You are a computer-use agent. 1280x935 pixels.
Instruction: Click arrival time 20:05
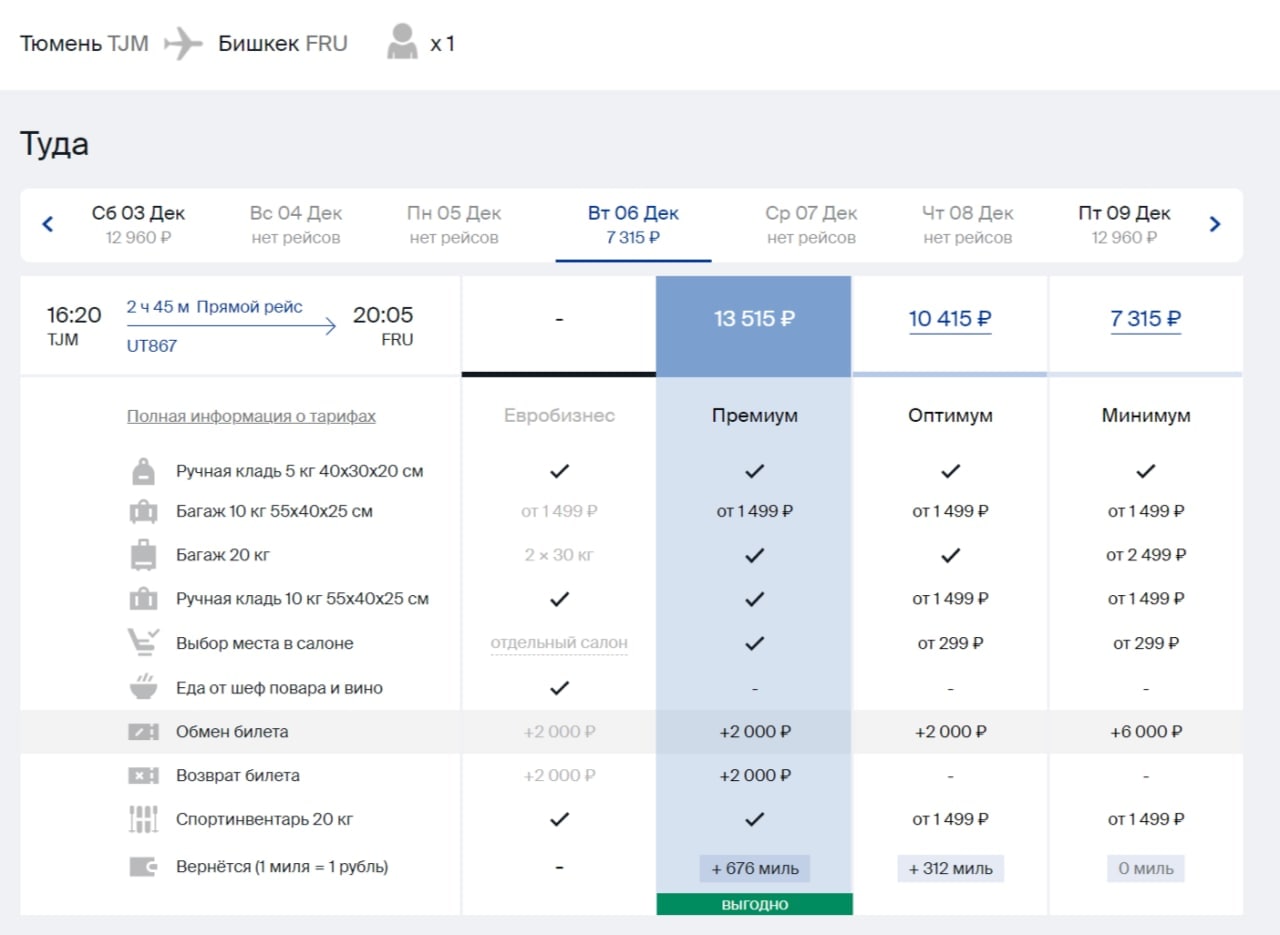[x=383, y=315]
